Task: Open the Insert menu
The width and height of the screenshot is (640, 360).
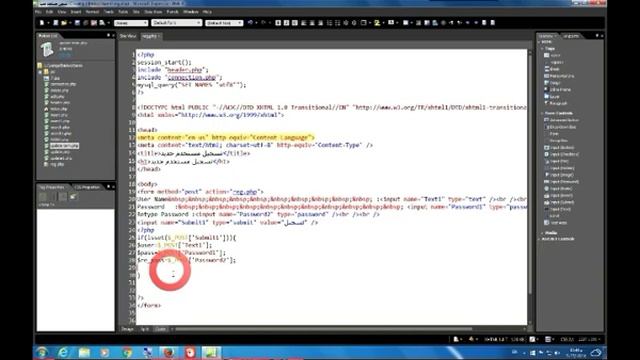Action: [x=76, y=12]
